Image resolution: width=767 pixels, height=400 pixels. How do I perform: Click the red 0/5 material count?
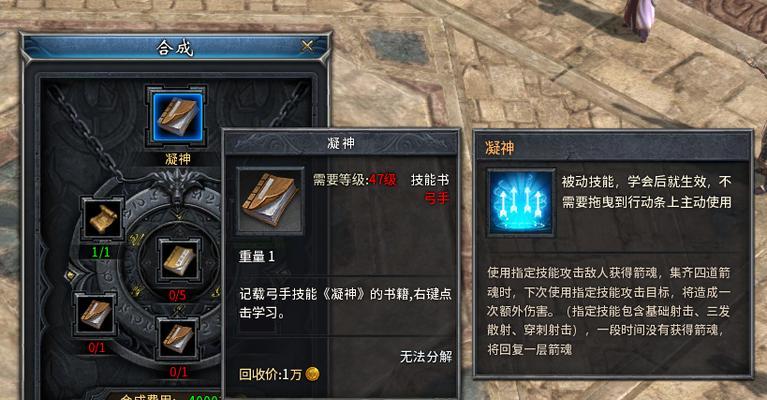pyautogui.click(x=177, y=295)
